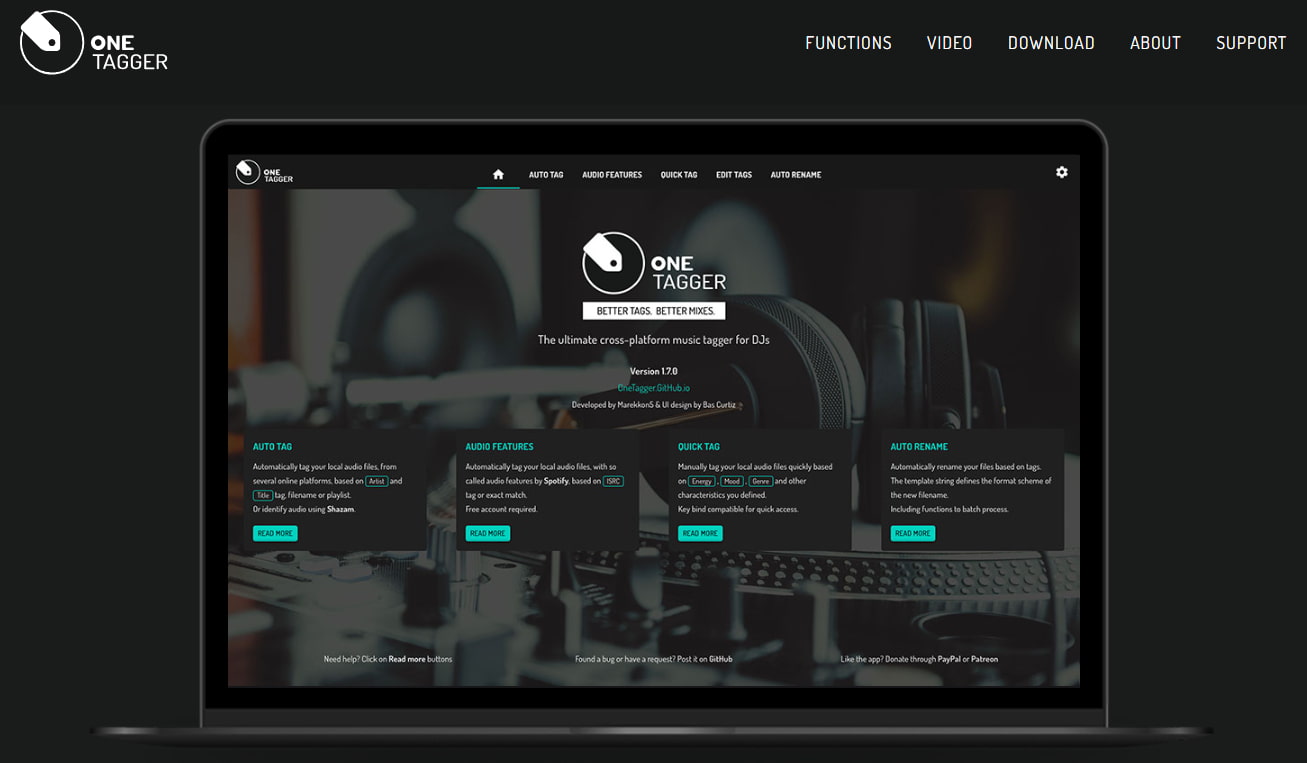Click the bold "Shazam" text
This screenshot has width=1307, height=763.
tap(341, 509)
